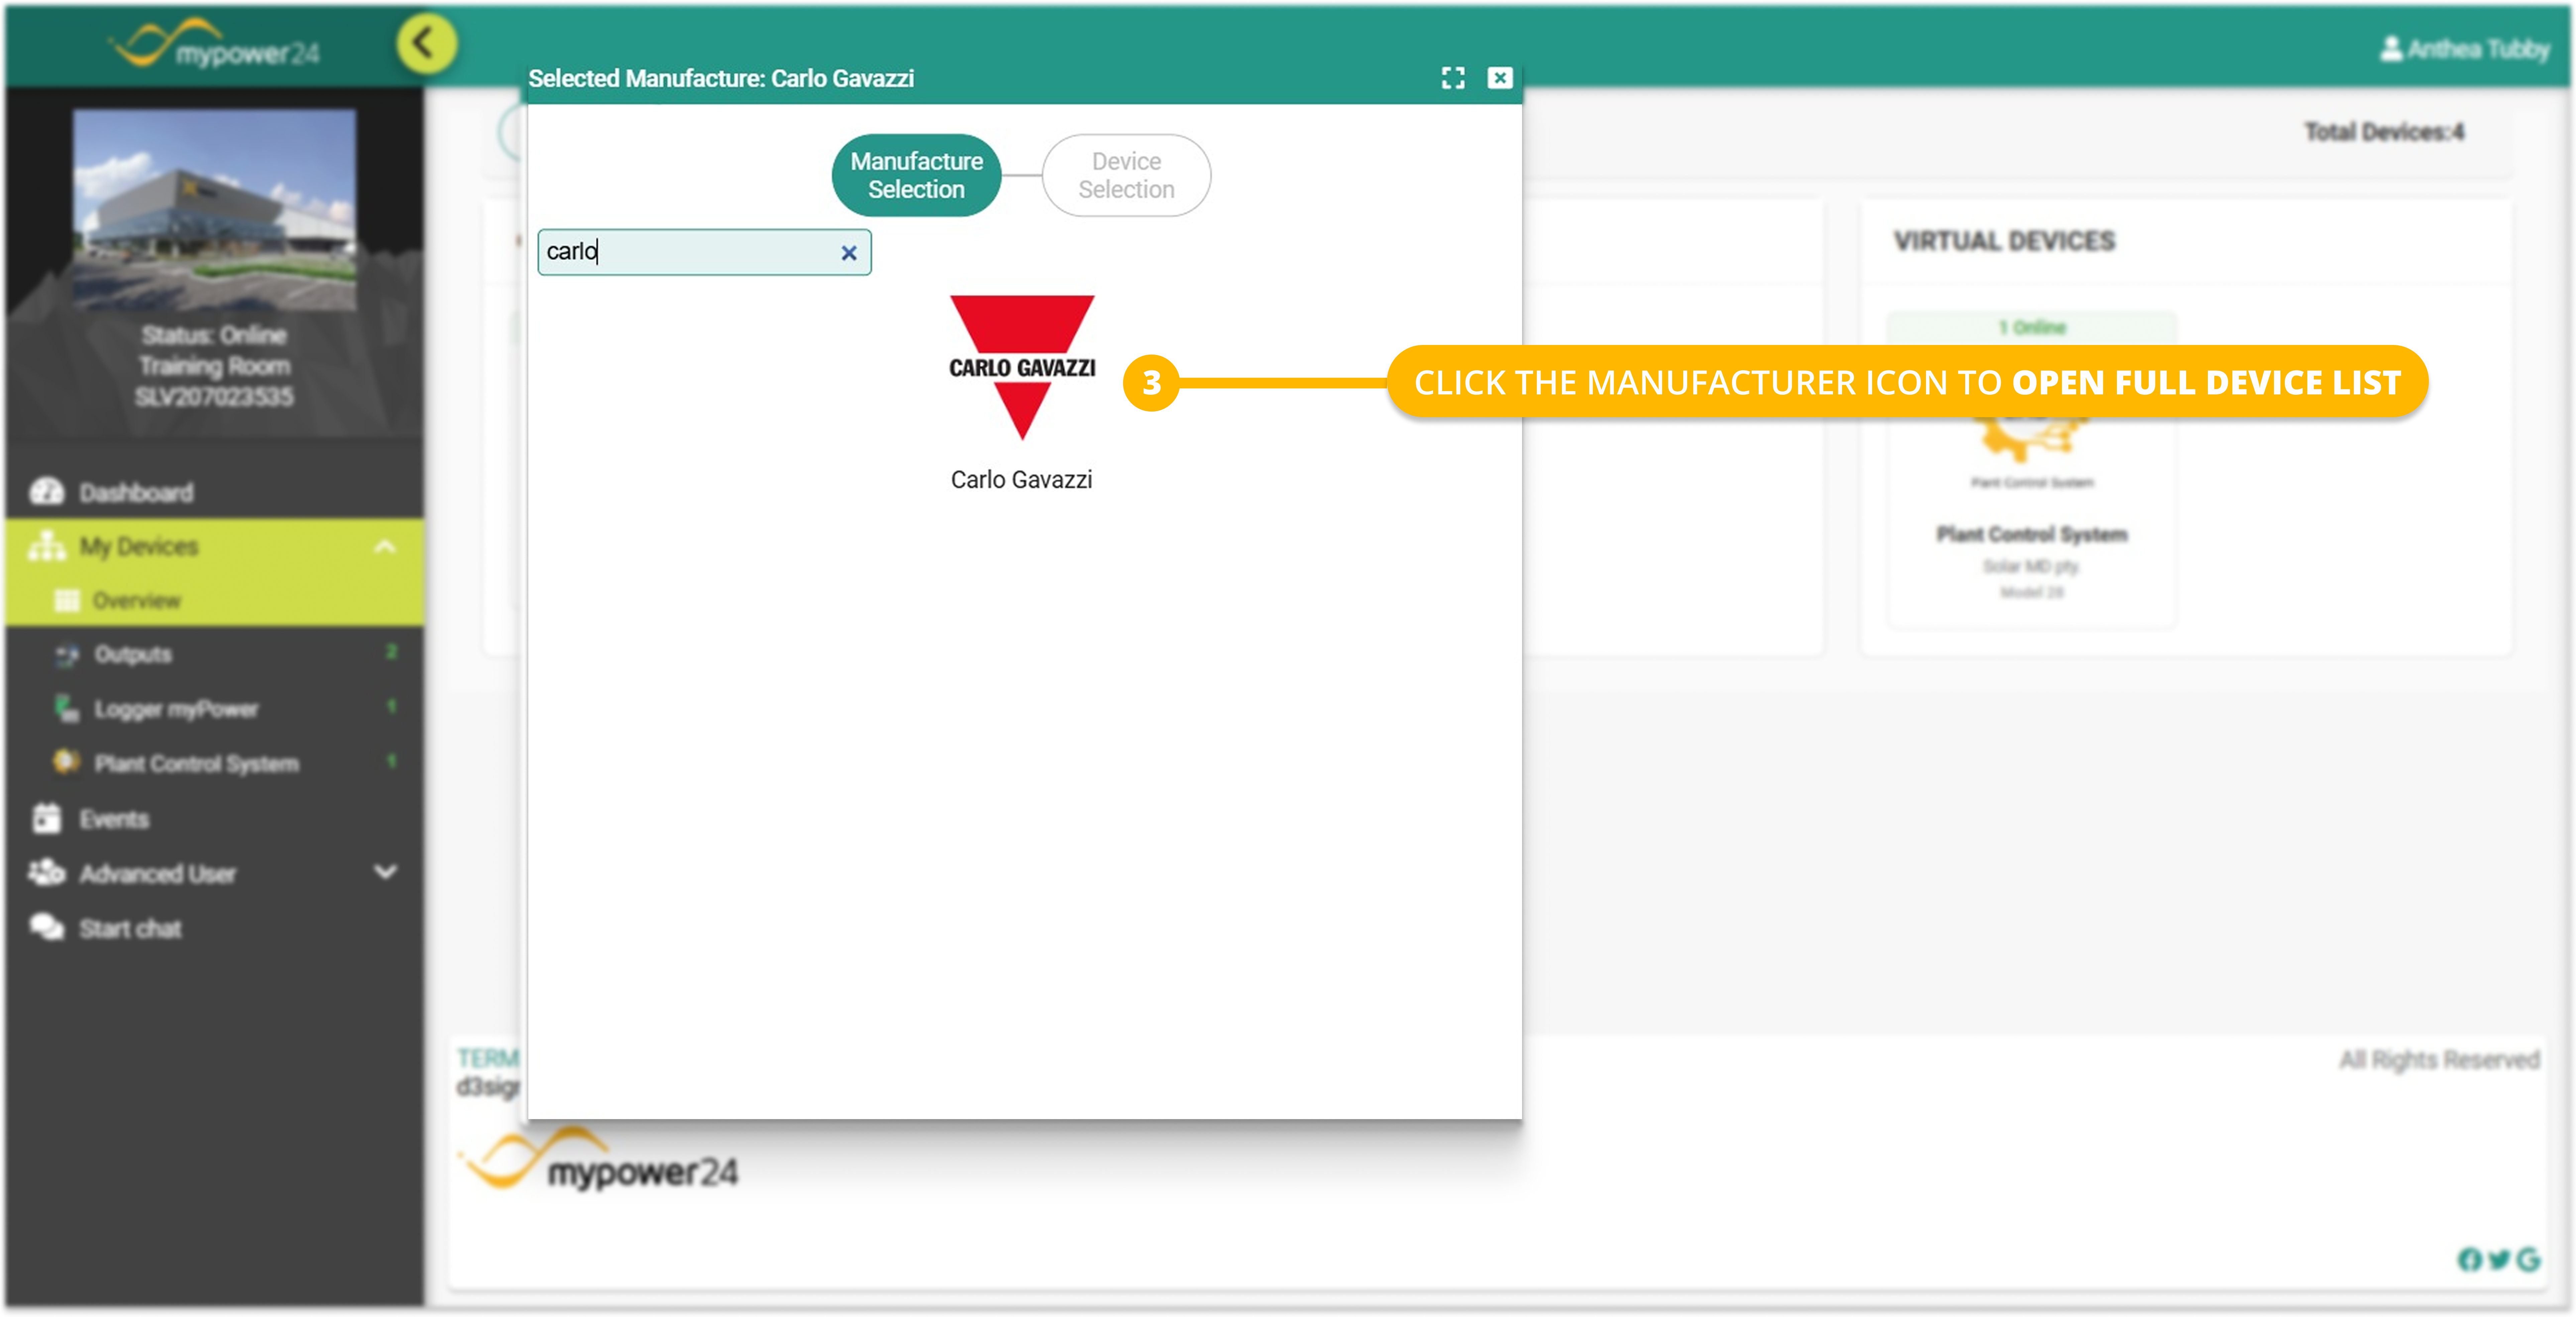Collapse sidebar with yellow back arrow
Screen dimensions: 2576x1317
click(426, 44)
